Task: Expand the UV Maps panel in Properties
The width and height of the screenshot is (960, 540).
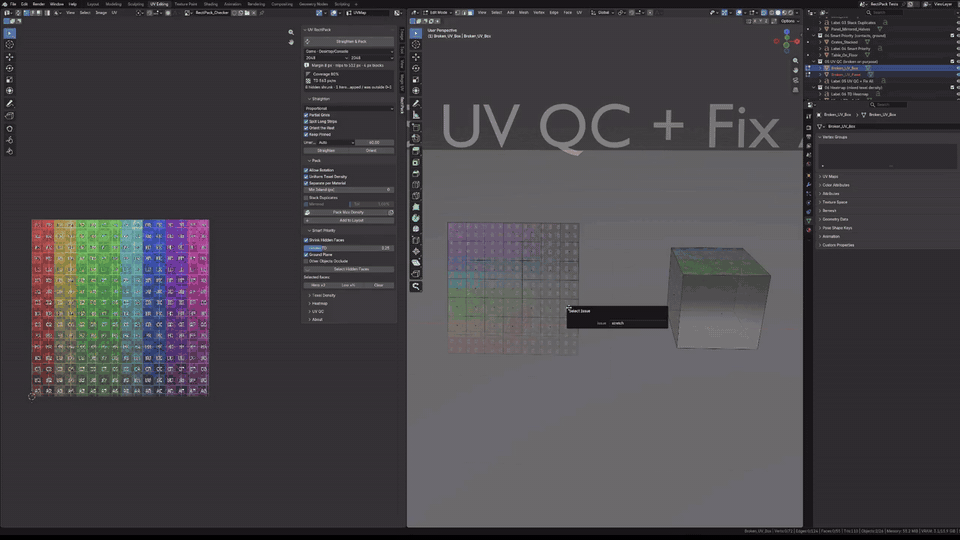Action: pos(829,176)
